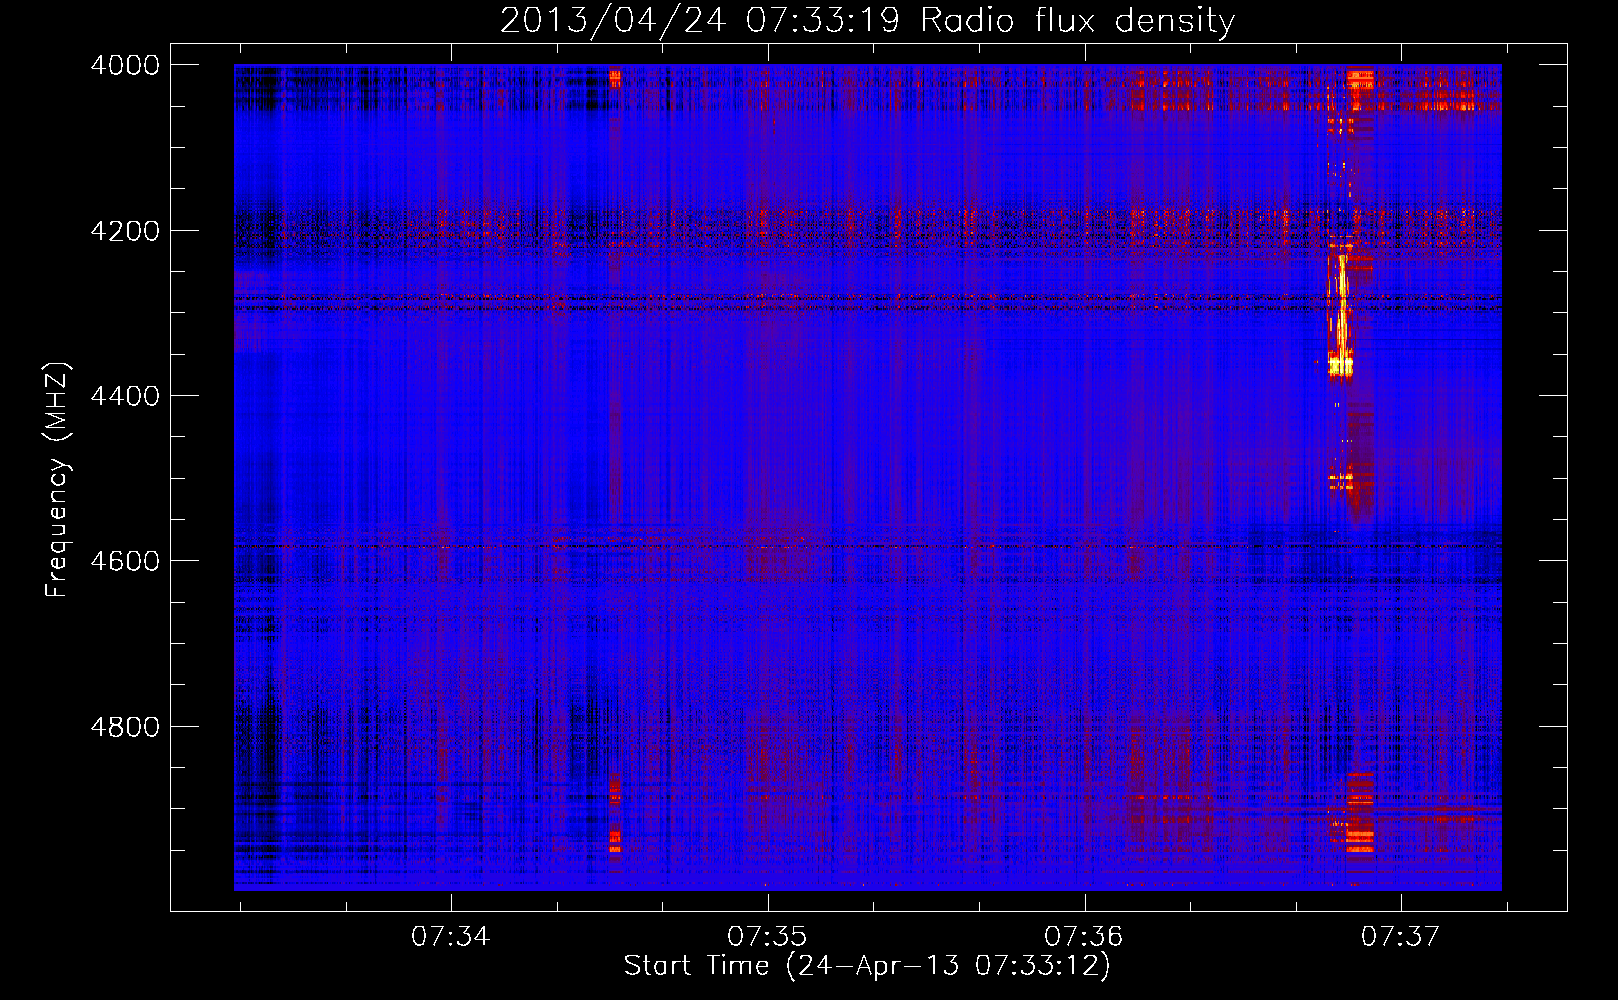Click the 4600 frequency axis label
This screenshot has width=1618, height=1000.
125,561
